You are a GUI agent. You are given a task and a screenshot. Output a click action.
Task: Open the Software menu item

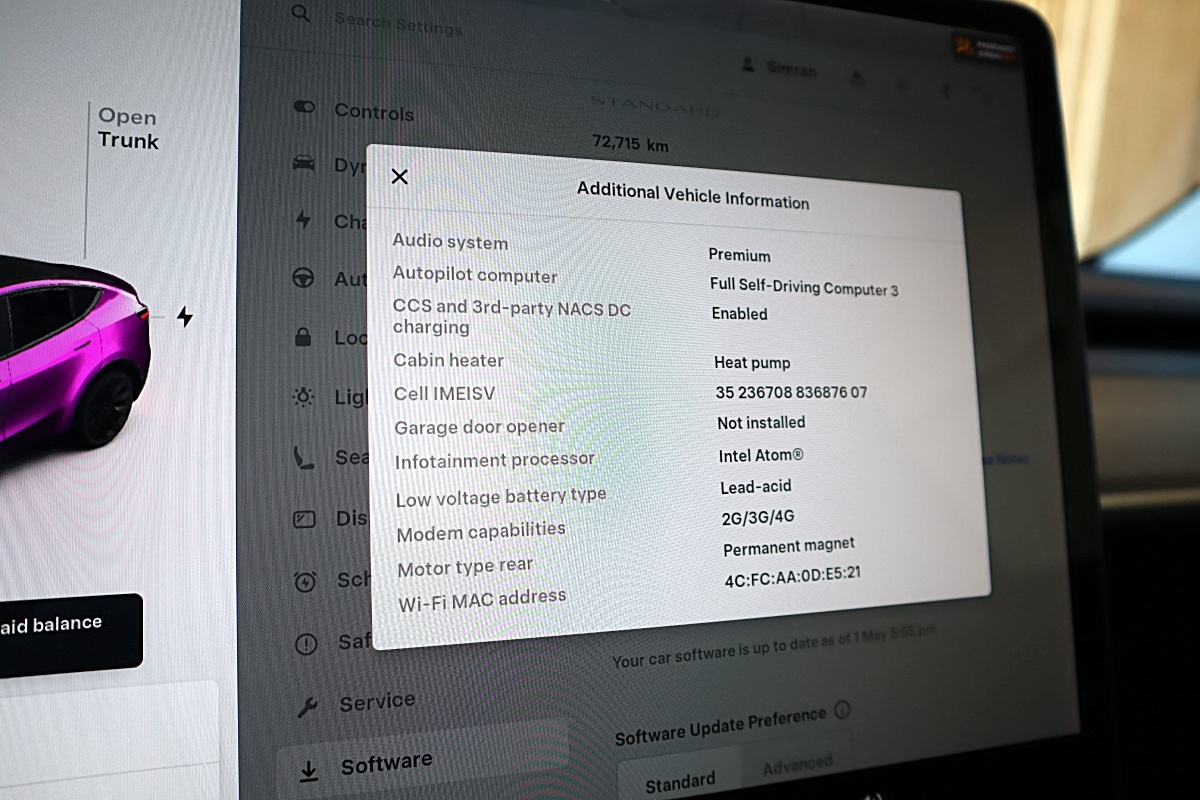pos(386,765)
